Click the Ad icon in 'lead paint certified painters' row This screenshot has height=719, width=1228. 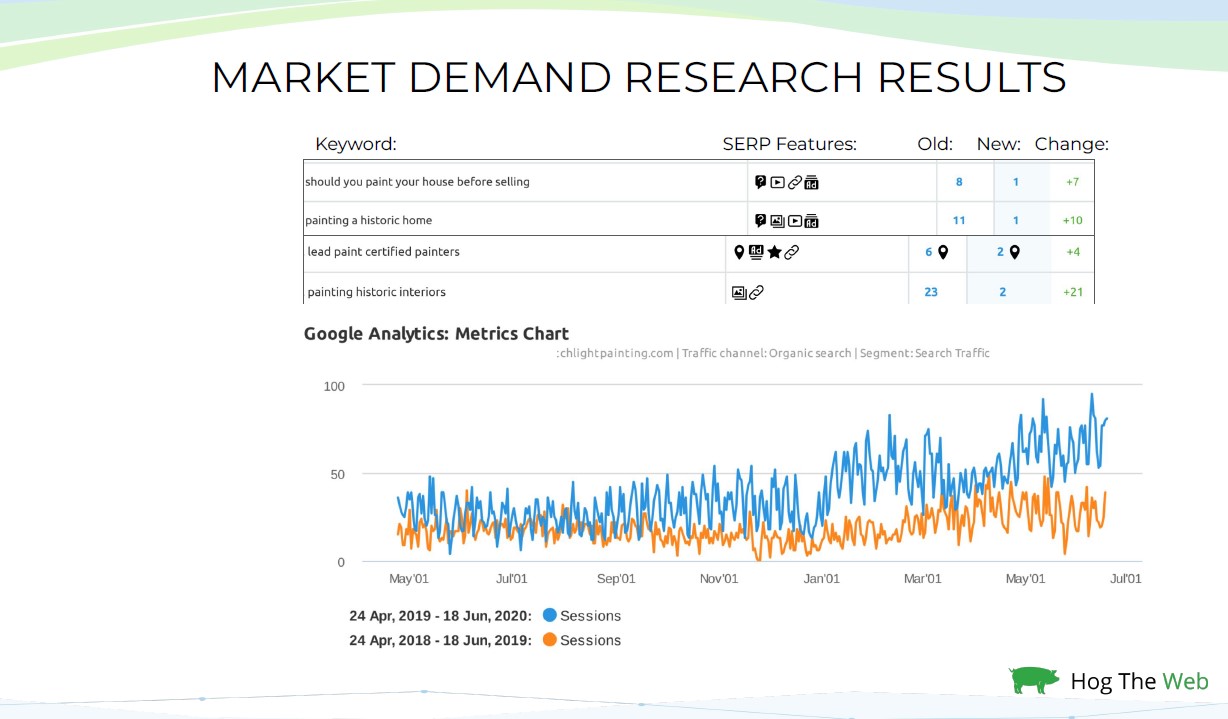coord(756,252)
